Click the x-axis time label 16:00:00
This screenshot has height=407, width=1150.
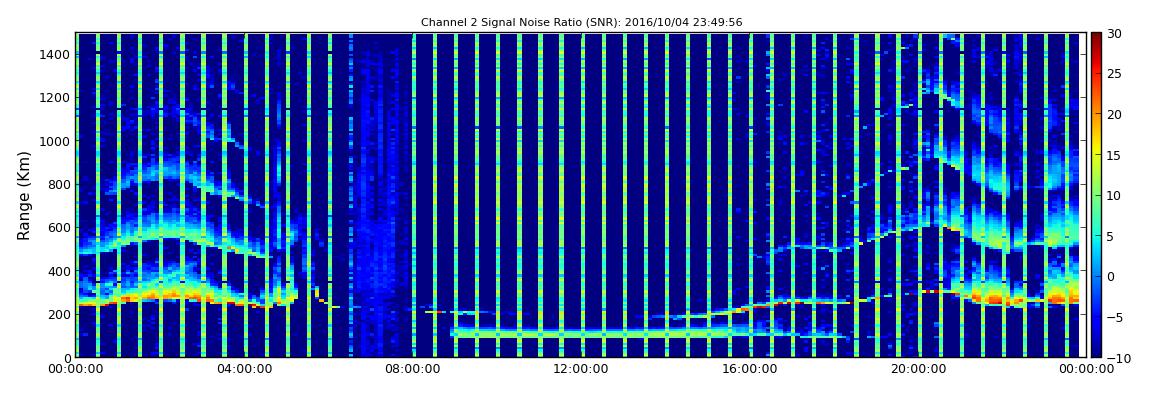pos(748,370)
